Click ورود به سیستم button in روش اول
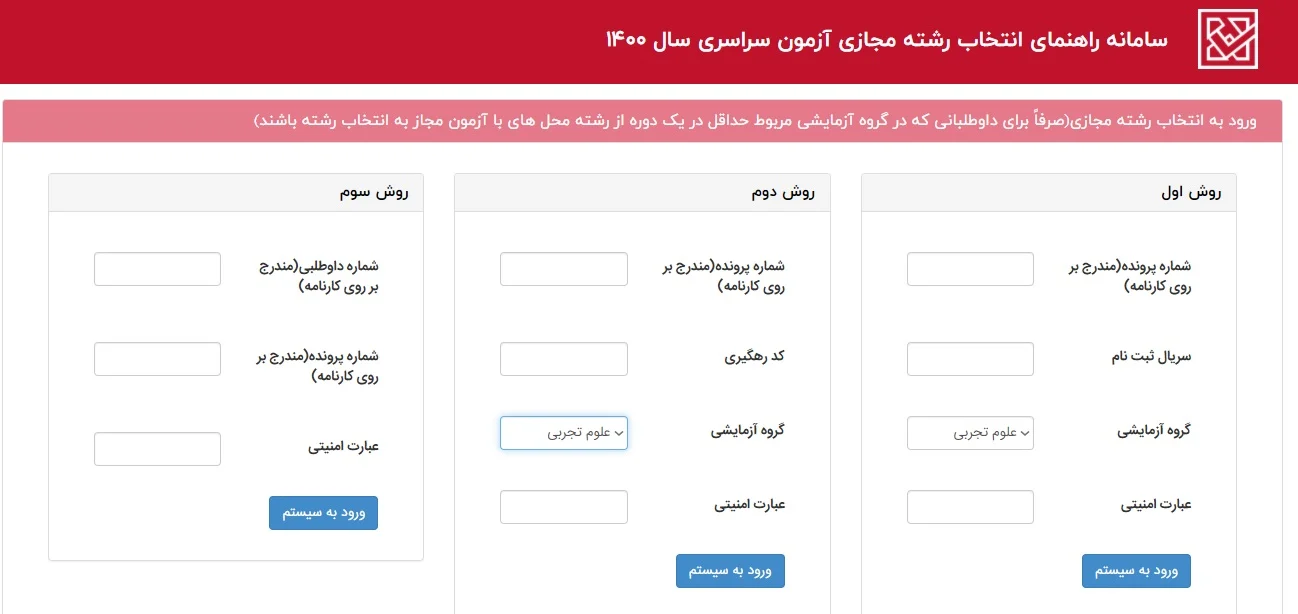 [x=1136, y=571]
